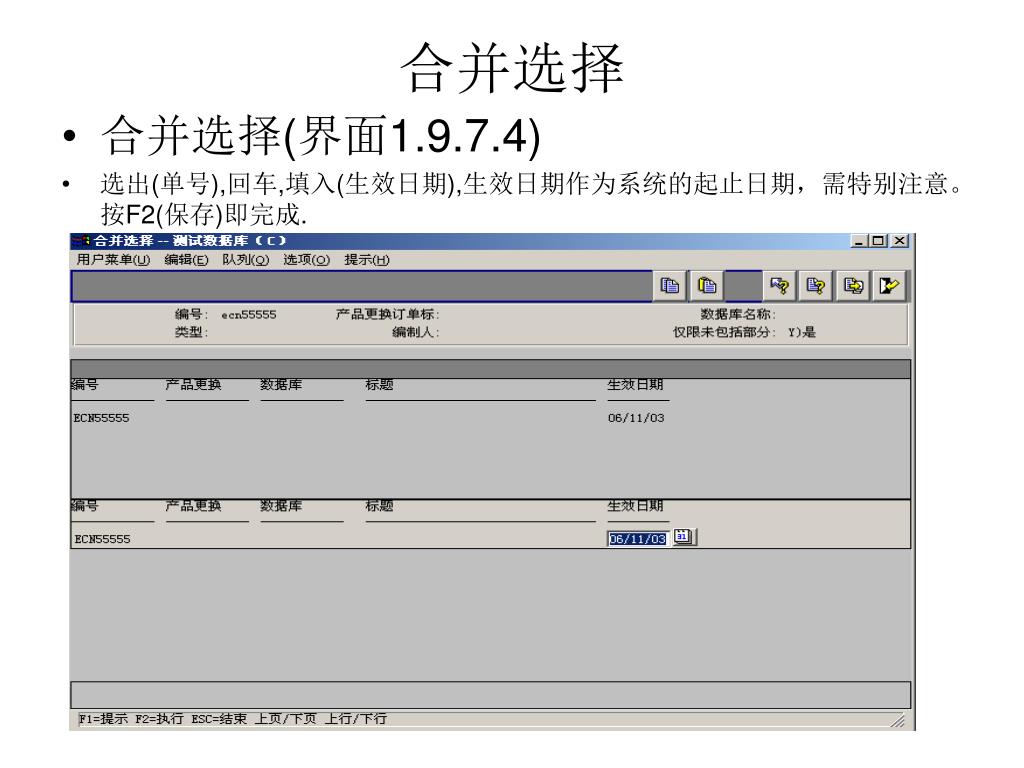Click the upper 数据库 column header
This screenshot has height=768, width=1024.
(x=281, y=385)
